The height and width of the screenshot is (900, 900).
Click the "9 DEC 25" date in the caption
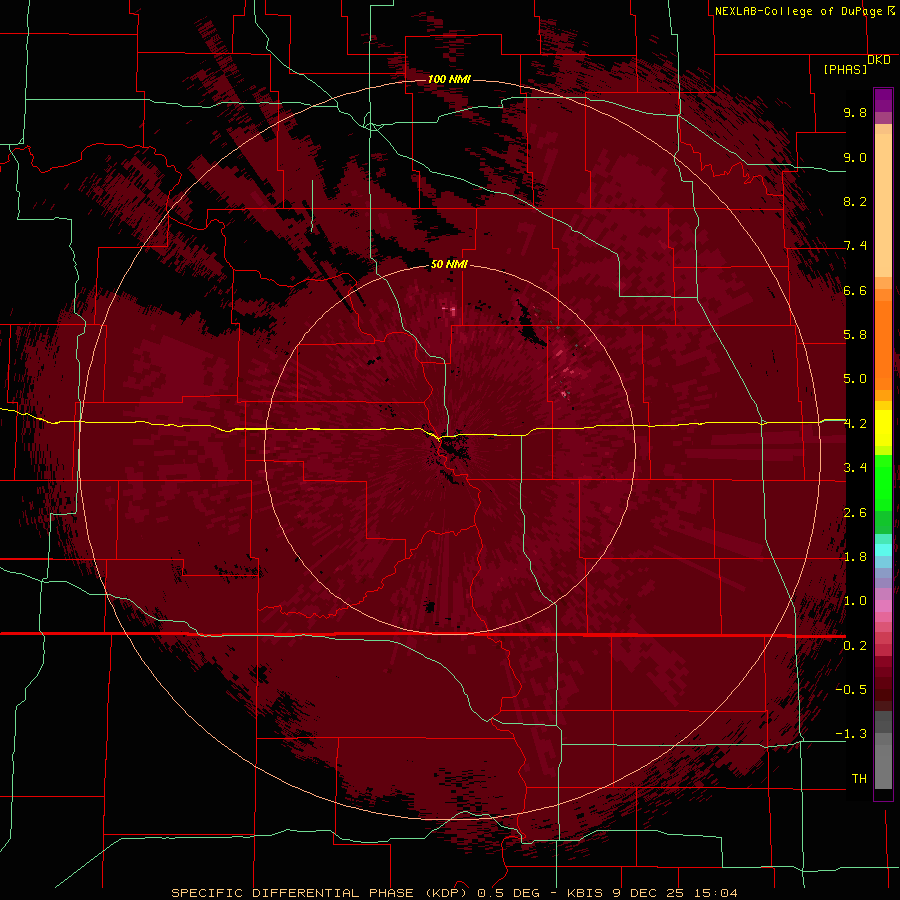coord(651,893)
